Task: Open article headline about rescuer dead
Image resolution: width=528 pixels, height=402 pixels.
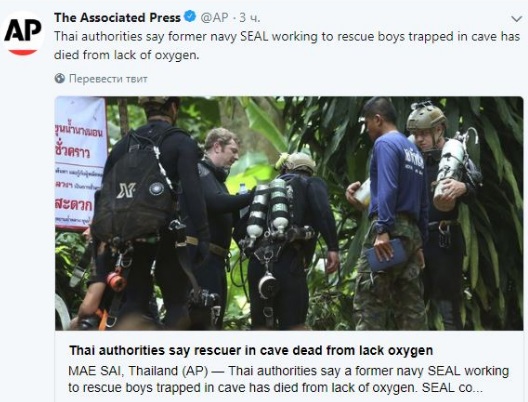Action: pyautogui.click(x=251, y=350)
